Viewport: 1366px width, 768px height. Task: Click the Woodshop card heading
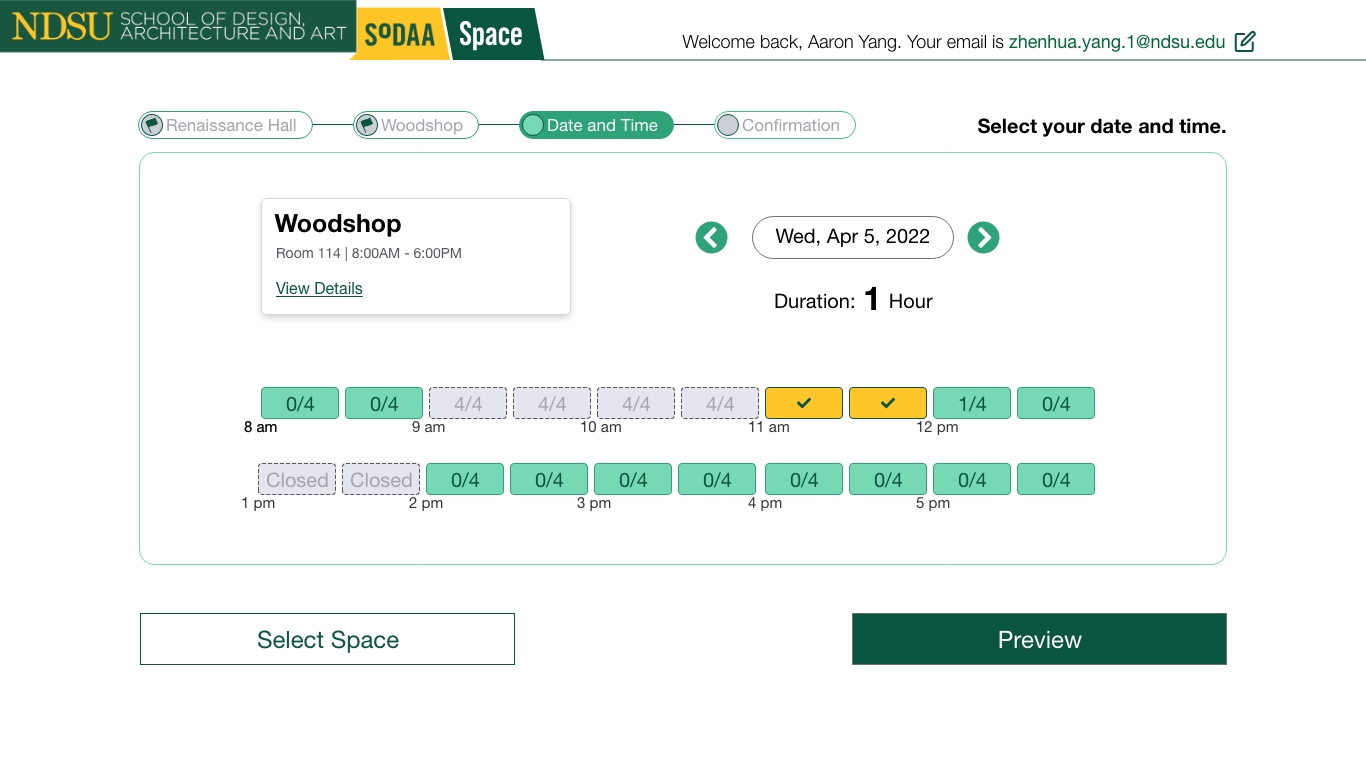tap(338, 224)
